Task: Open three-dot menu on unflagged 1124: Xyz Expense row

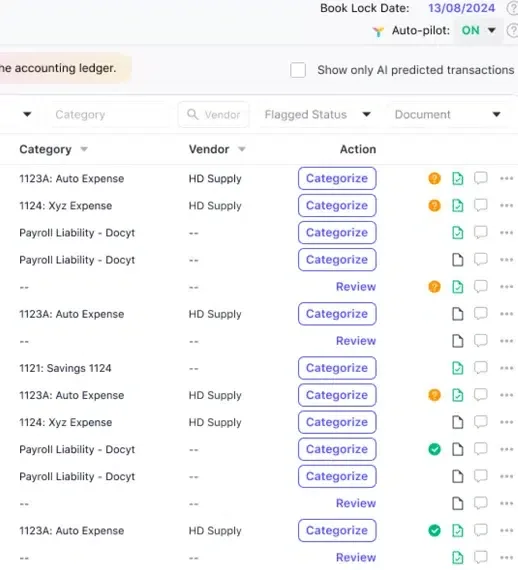Action: click(x=506, y=422)
